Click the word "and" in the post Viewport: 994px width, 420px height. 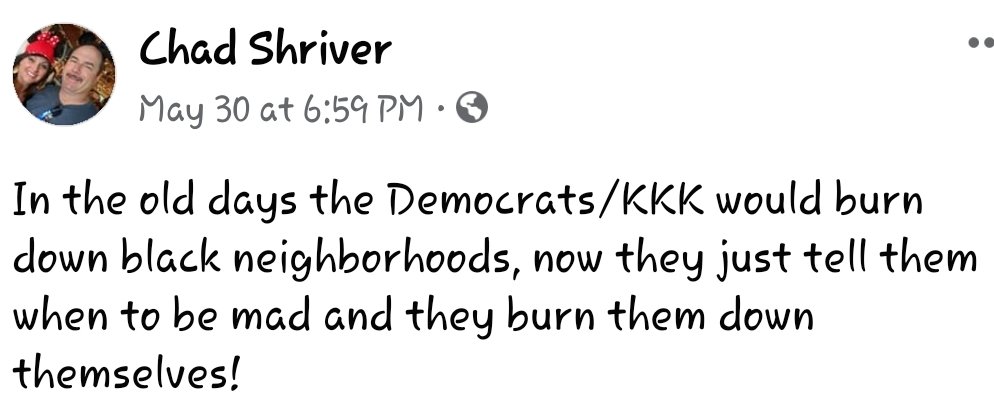click(358, 315)
